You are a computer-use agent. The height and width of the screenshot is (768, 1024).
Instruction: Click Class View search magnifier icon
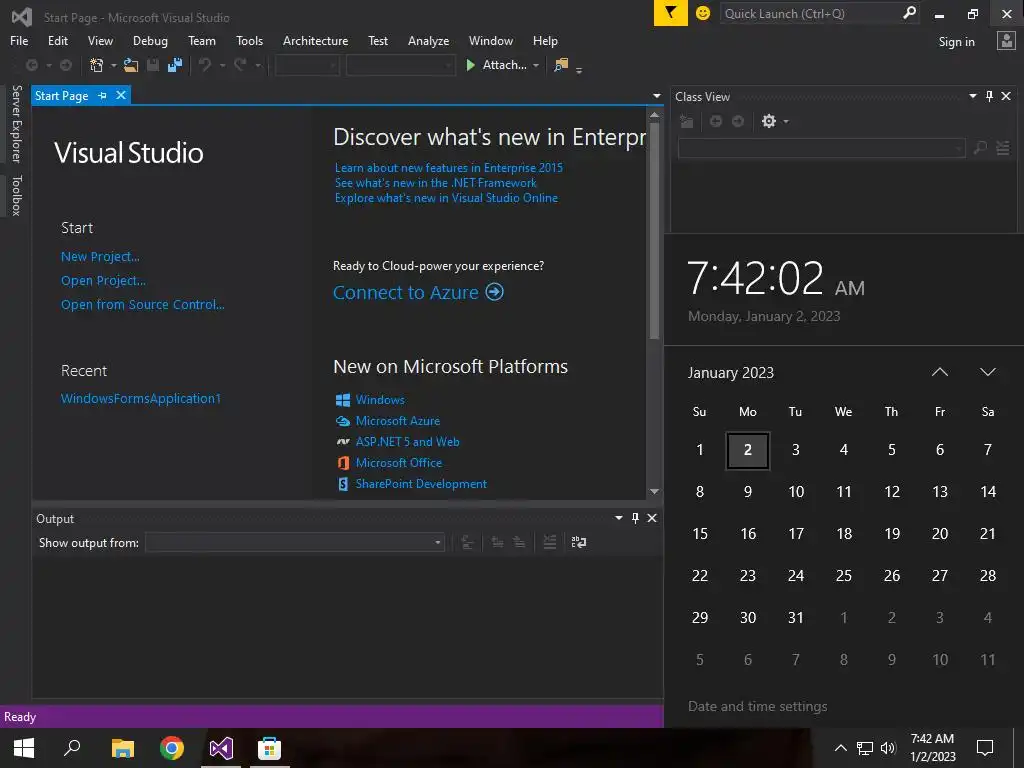(980, 148)
